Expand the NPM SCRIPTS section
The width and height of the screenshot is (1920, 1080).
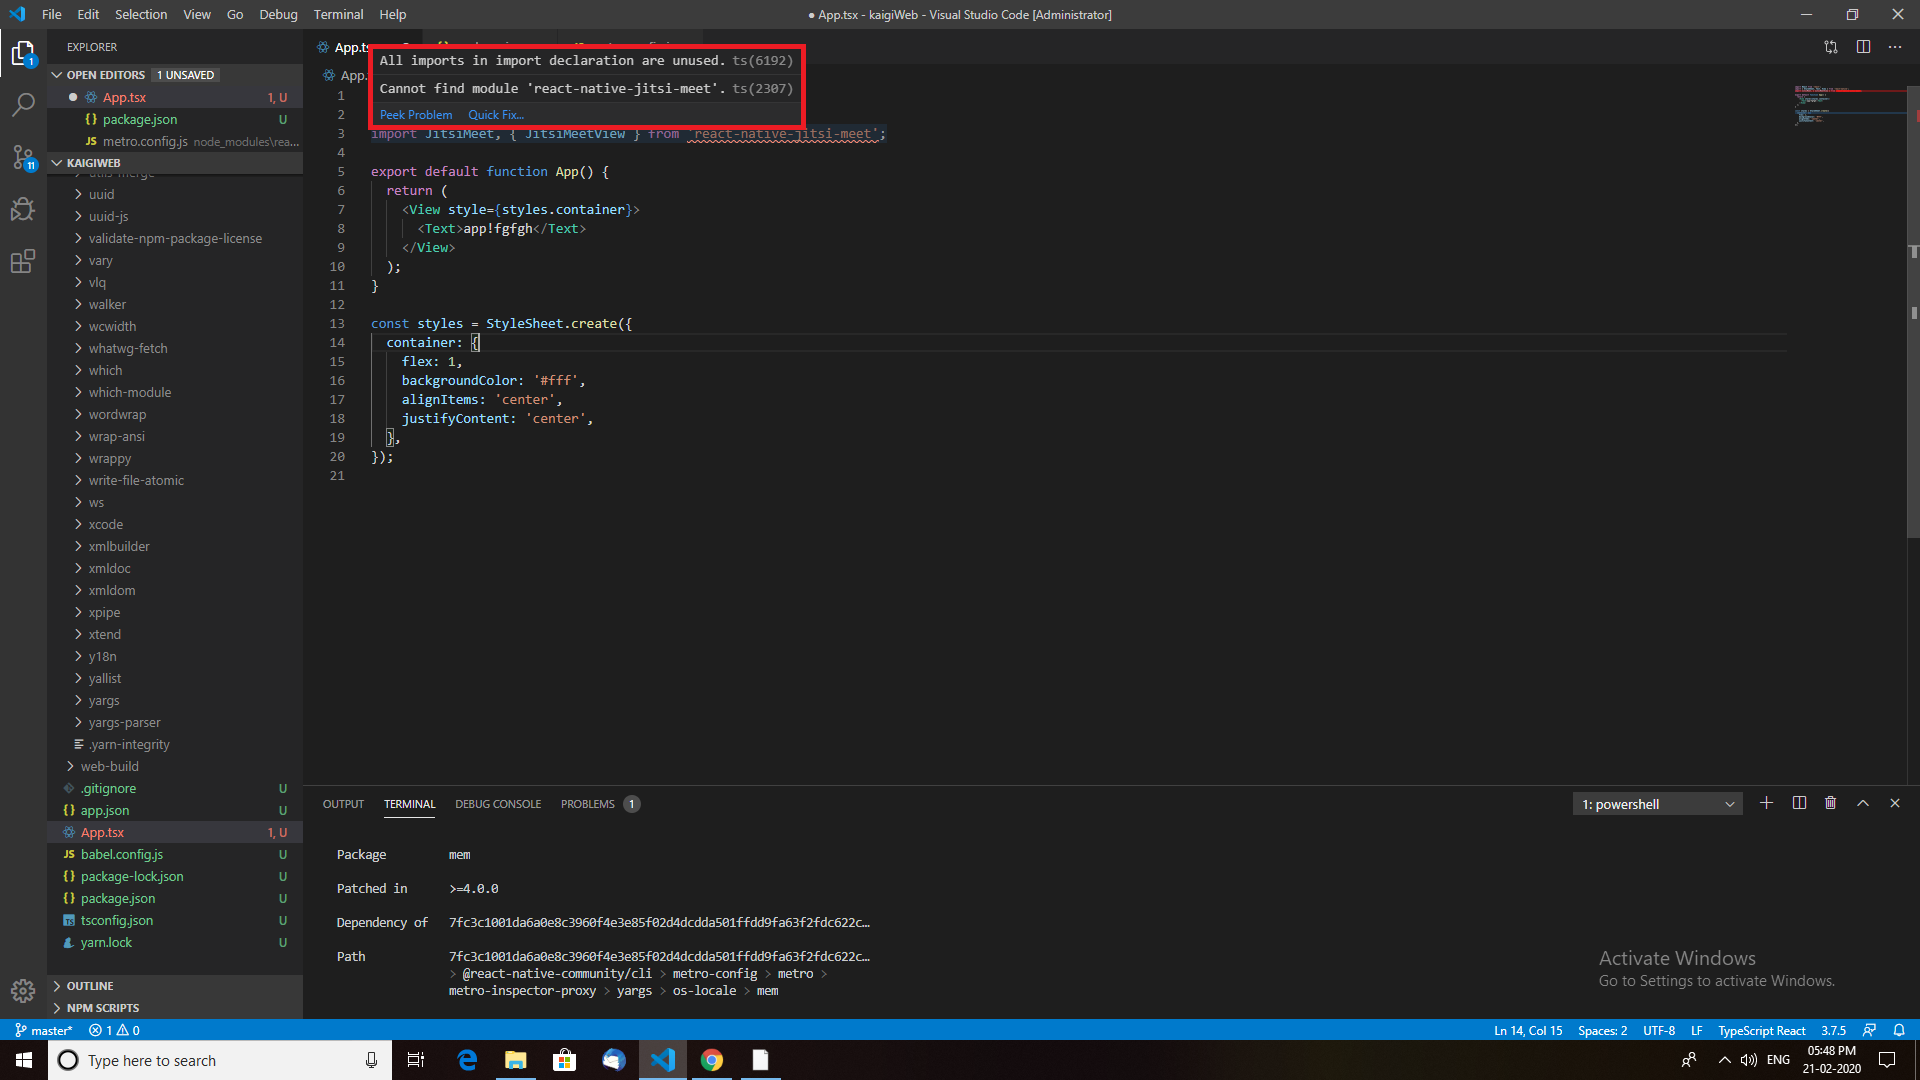pos(102,1008)
